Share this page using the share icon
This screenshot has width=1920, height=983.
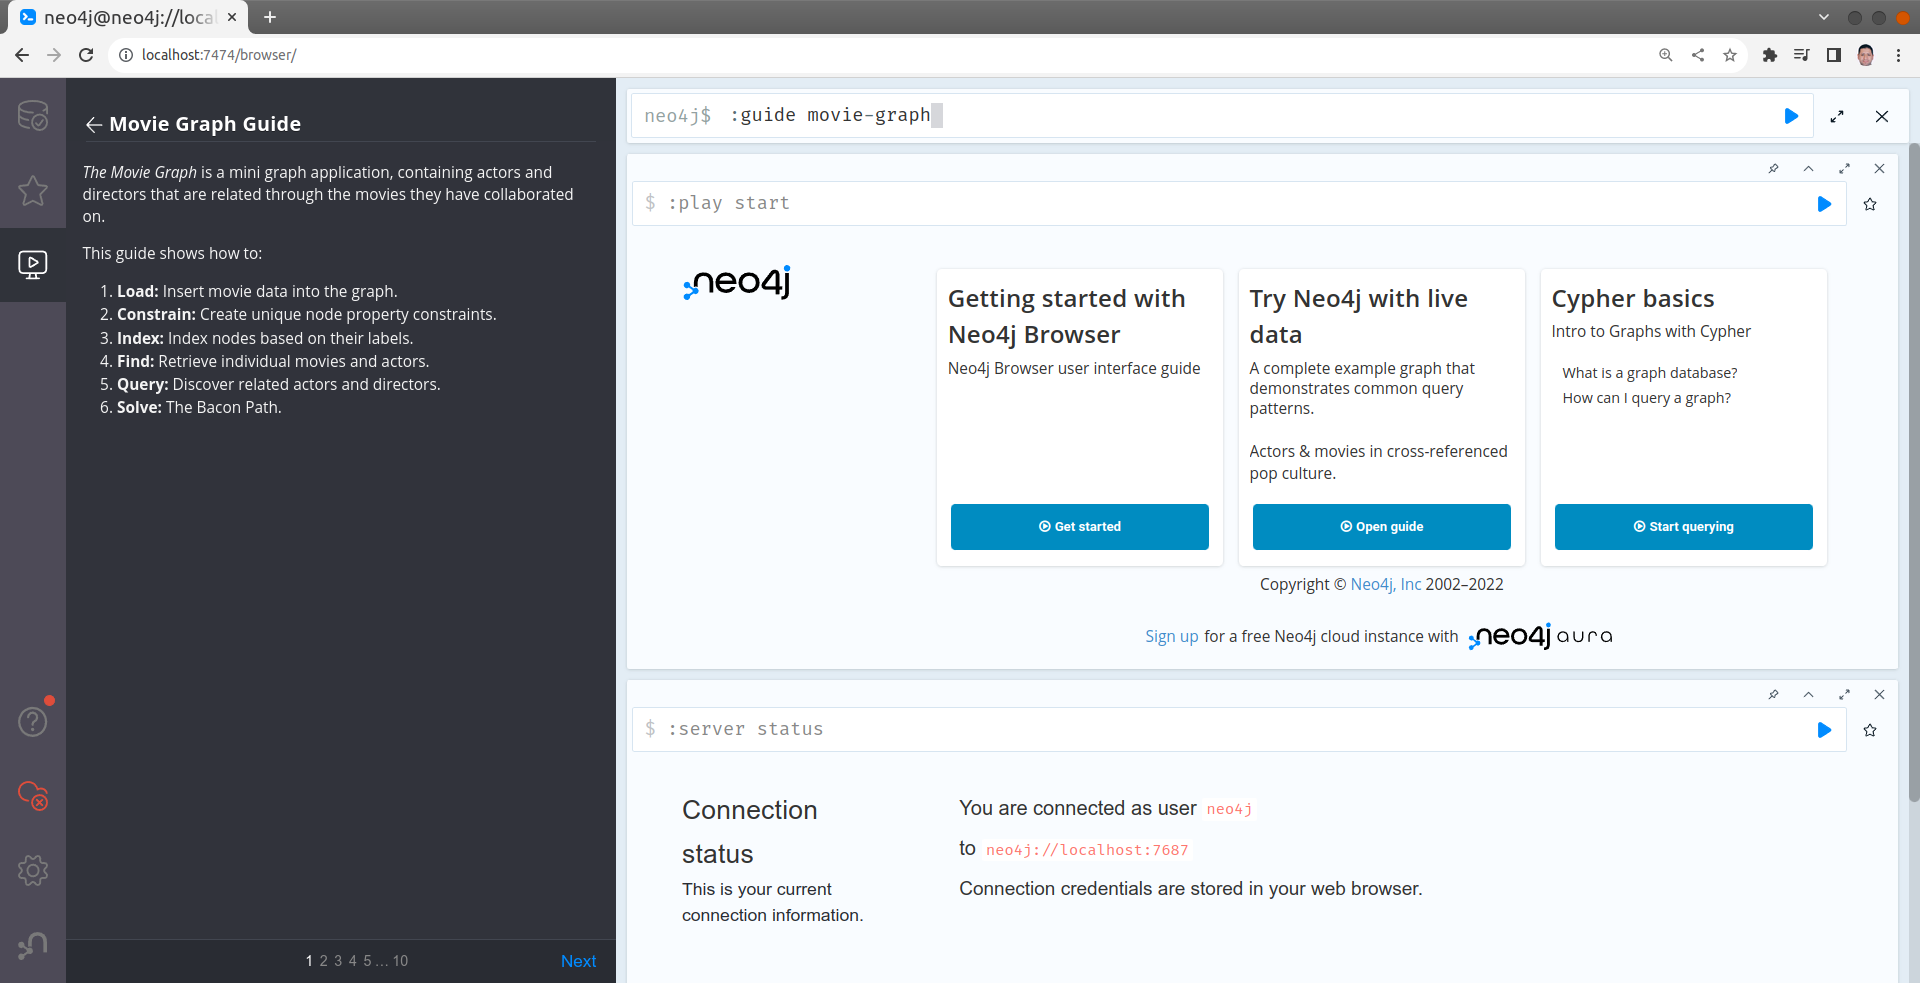(1698, 55)
